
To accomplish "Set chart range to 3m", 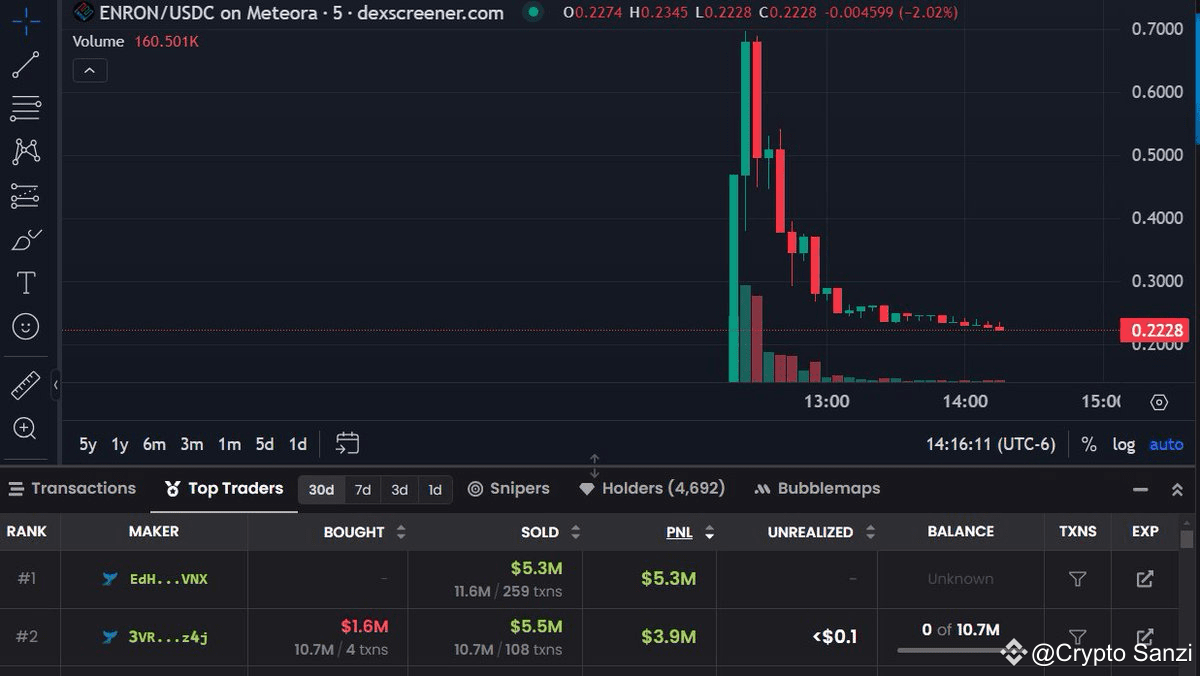I will click(192, 444).
